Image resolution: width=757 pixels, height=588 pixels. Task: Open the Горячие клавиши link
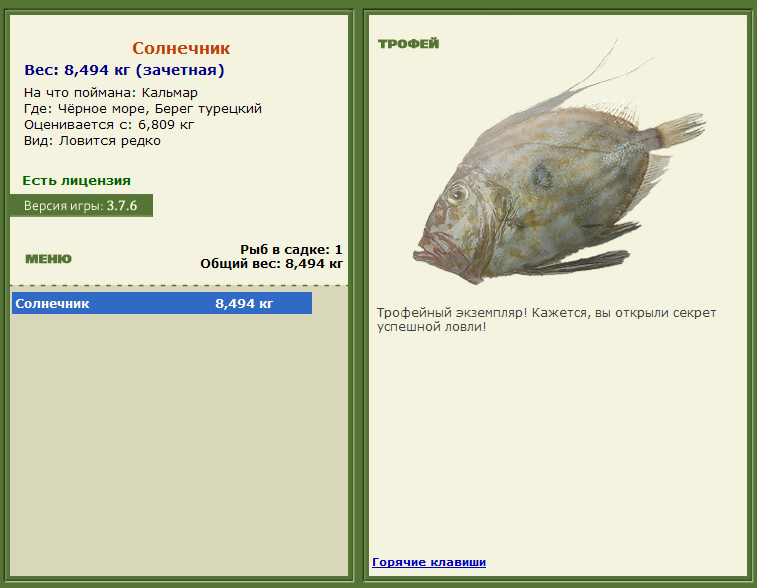tap(429, 562)
